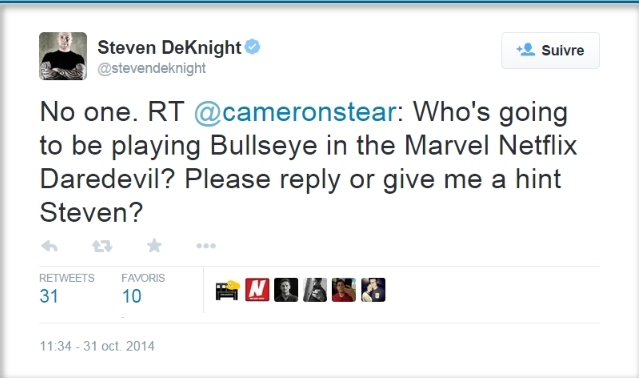This screenshot has width=639, height=378.
Task: Click the last retweeter avatar in the row
Action: (x=373, y=290)
